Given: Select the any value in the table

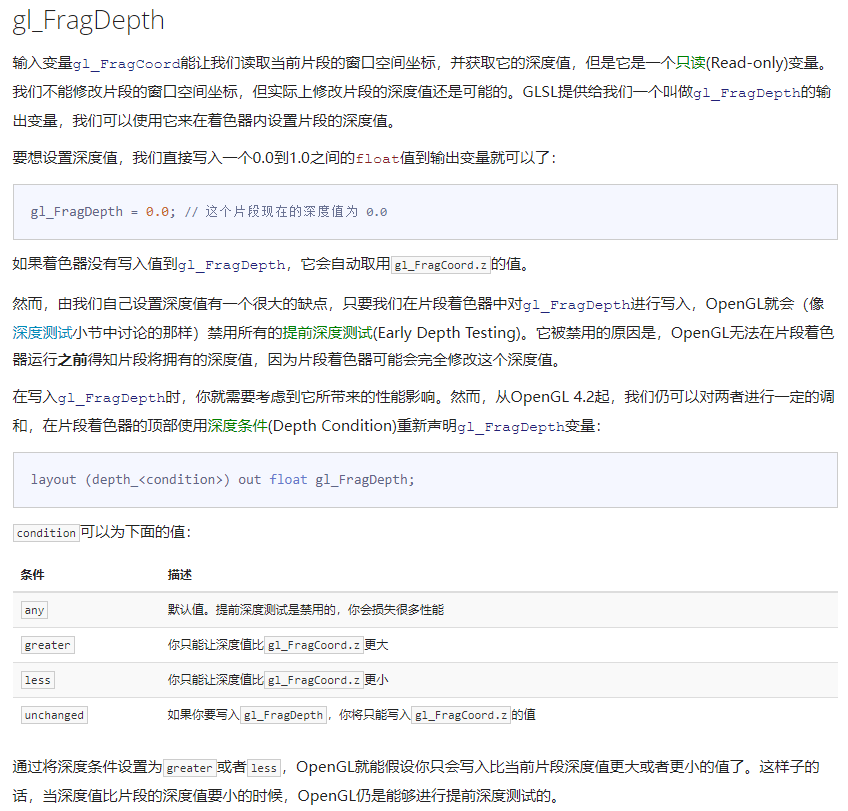Looking at the screenshot, I should point(33,609).
